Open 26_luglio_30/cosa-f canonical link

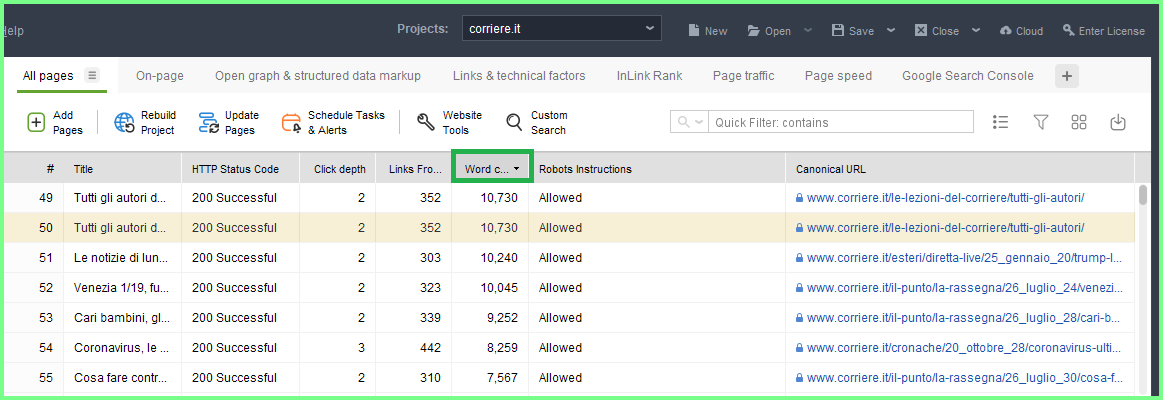(964, 378)
